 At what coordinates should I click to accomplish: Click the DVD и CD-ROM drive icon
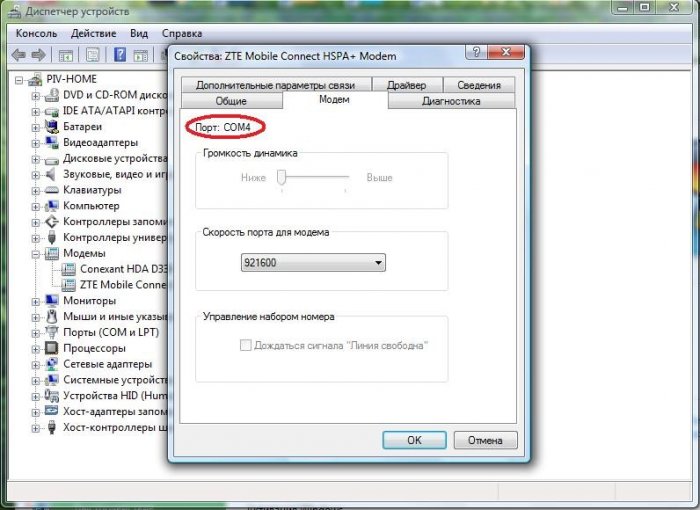pos(52,96)
